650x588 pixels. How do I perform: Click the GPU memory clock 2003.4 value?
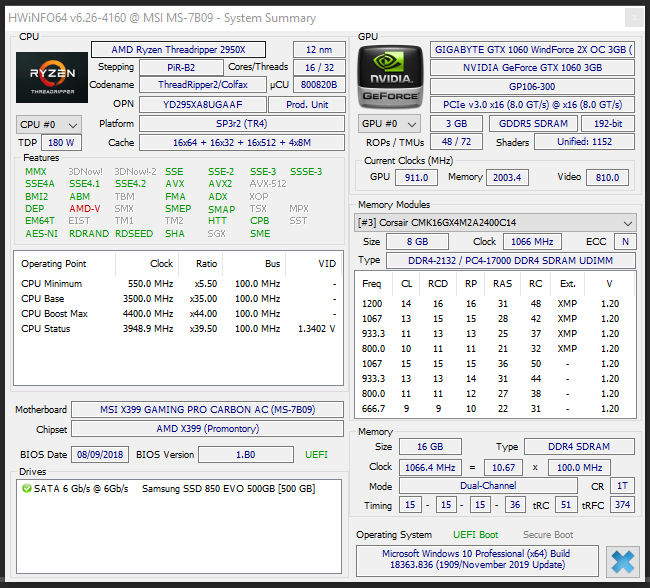(507, 177)
